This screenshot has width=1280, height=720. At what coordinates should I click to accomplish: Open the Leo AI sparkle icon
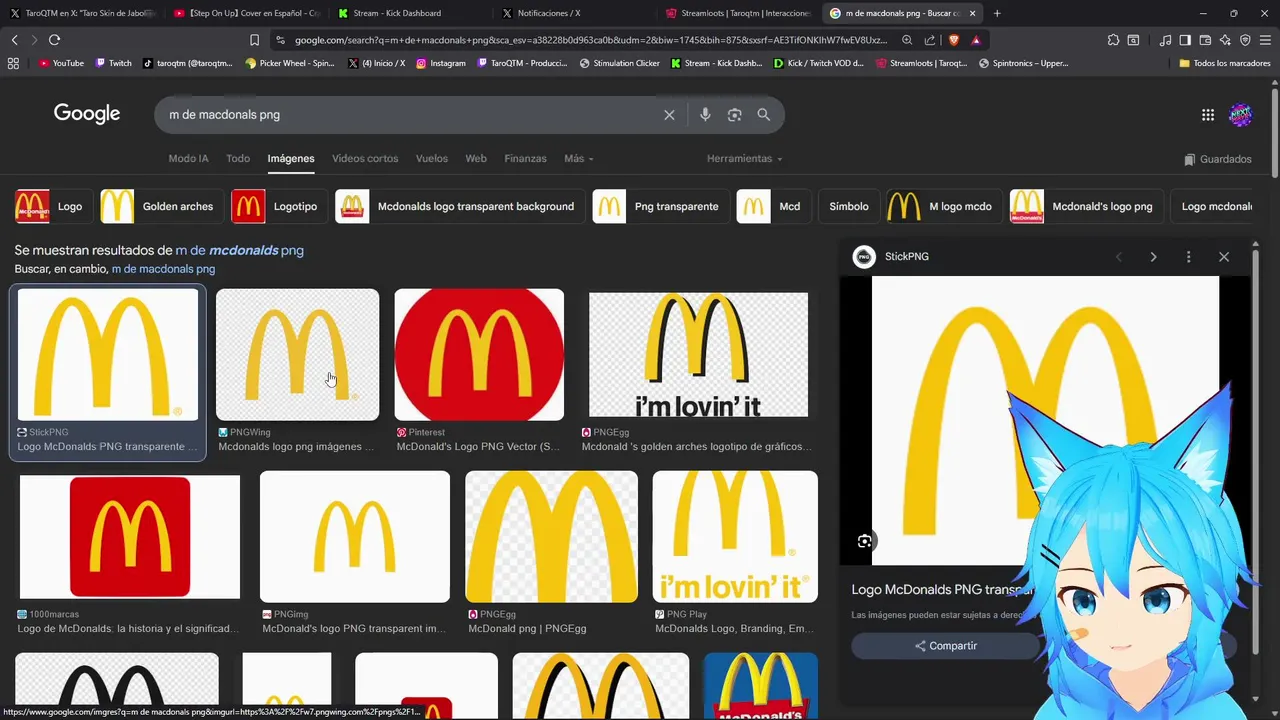tap(1225, 40)
